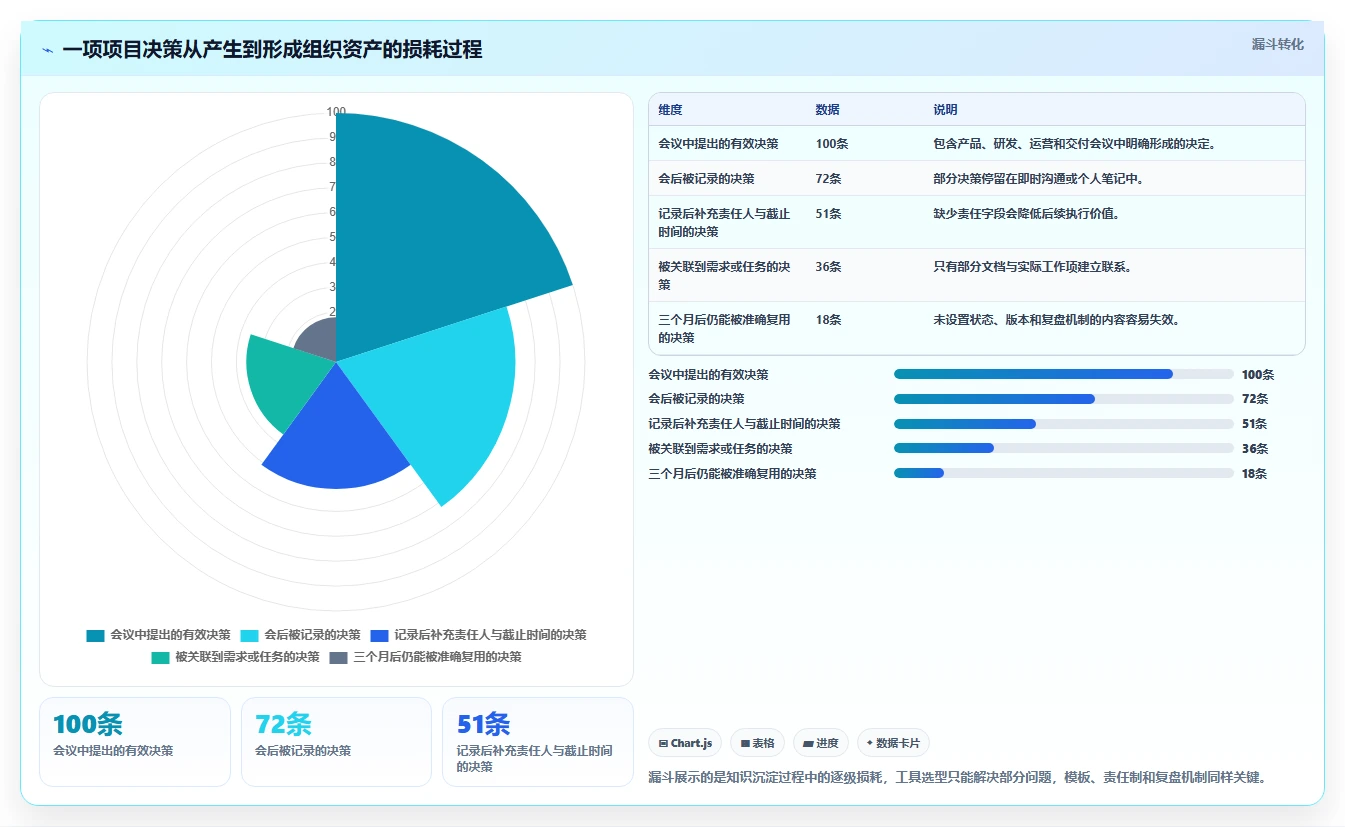Click the 100条 data card
1345x827 pixels.
click(135, 742)
